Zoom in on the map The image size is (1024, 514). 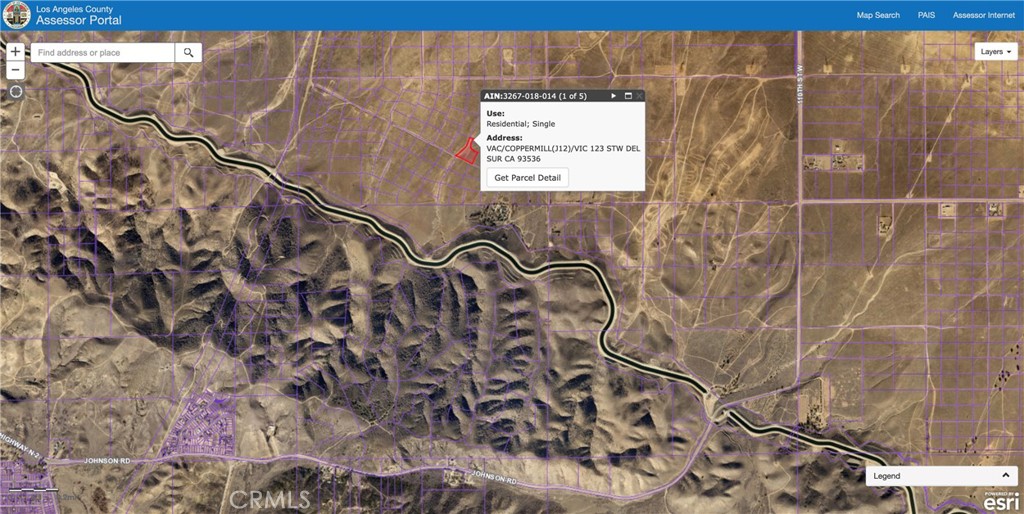point(15,51)
